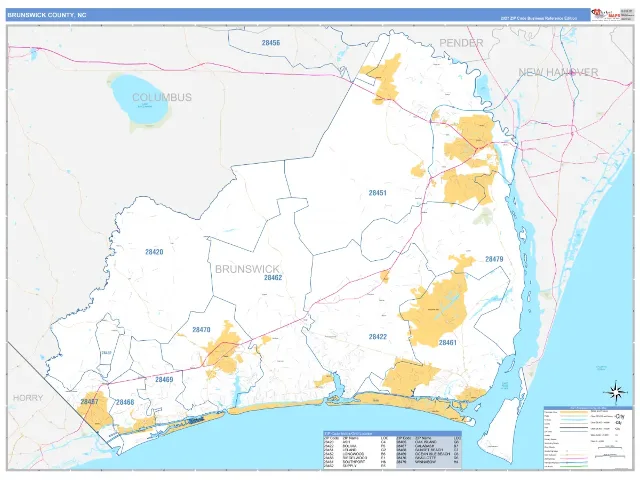Click the blue lake in Columbus county
The width and height of the screenshot is (640, 480).
[x=139, y=100]
